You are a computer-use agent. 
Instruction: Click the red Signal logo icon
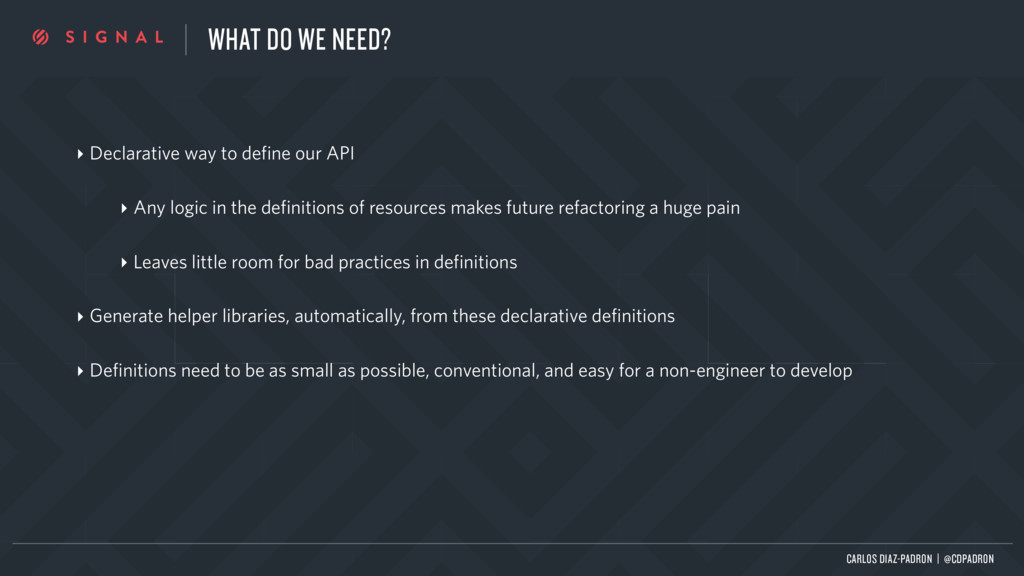[40, 38]
